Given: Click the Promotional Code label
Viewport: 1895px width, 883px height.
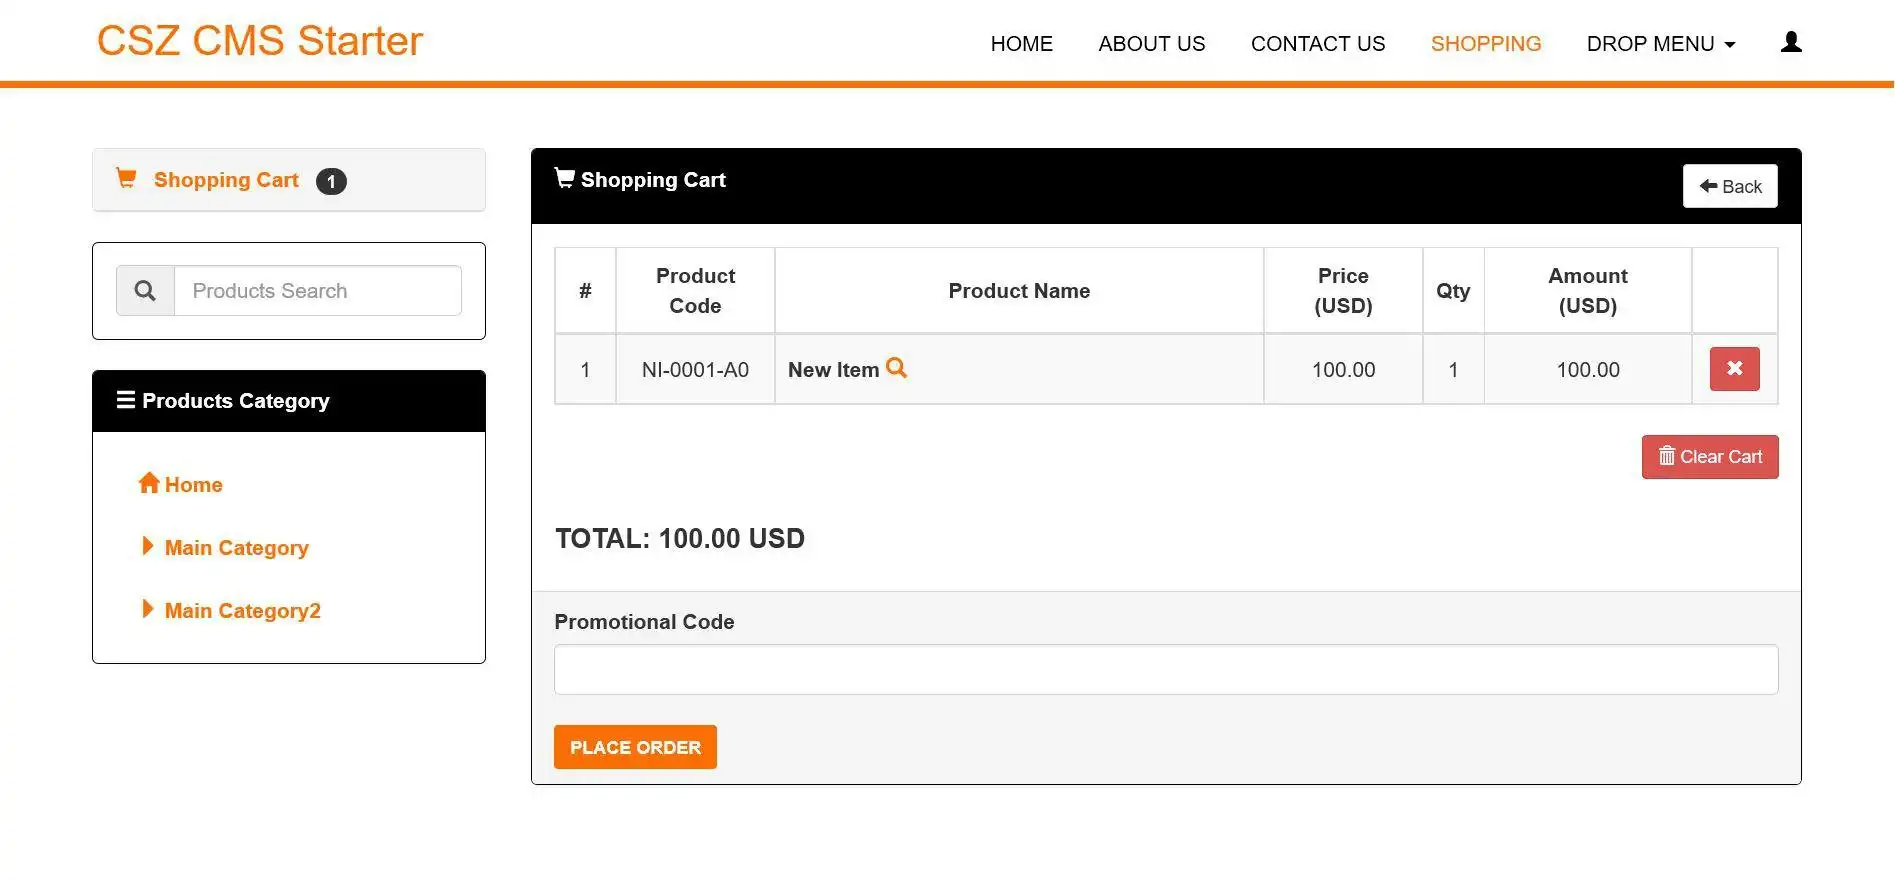Looking at the screenshot, I should [x=644, y=622].
